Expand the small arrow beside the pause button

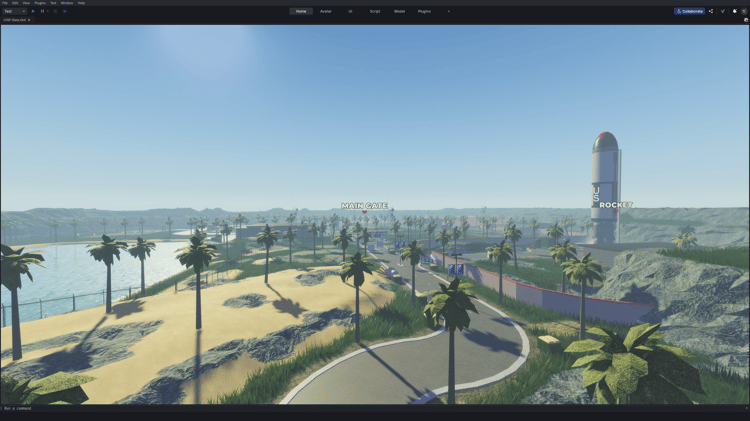coord(47,11)
